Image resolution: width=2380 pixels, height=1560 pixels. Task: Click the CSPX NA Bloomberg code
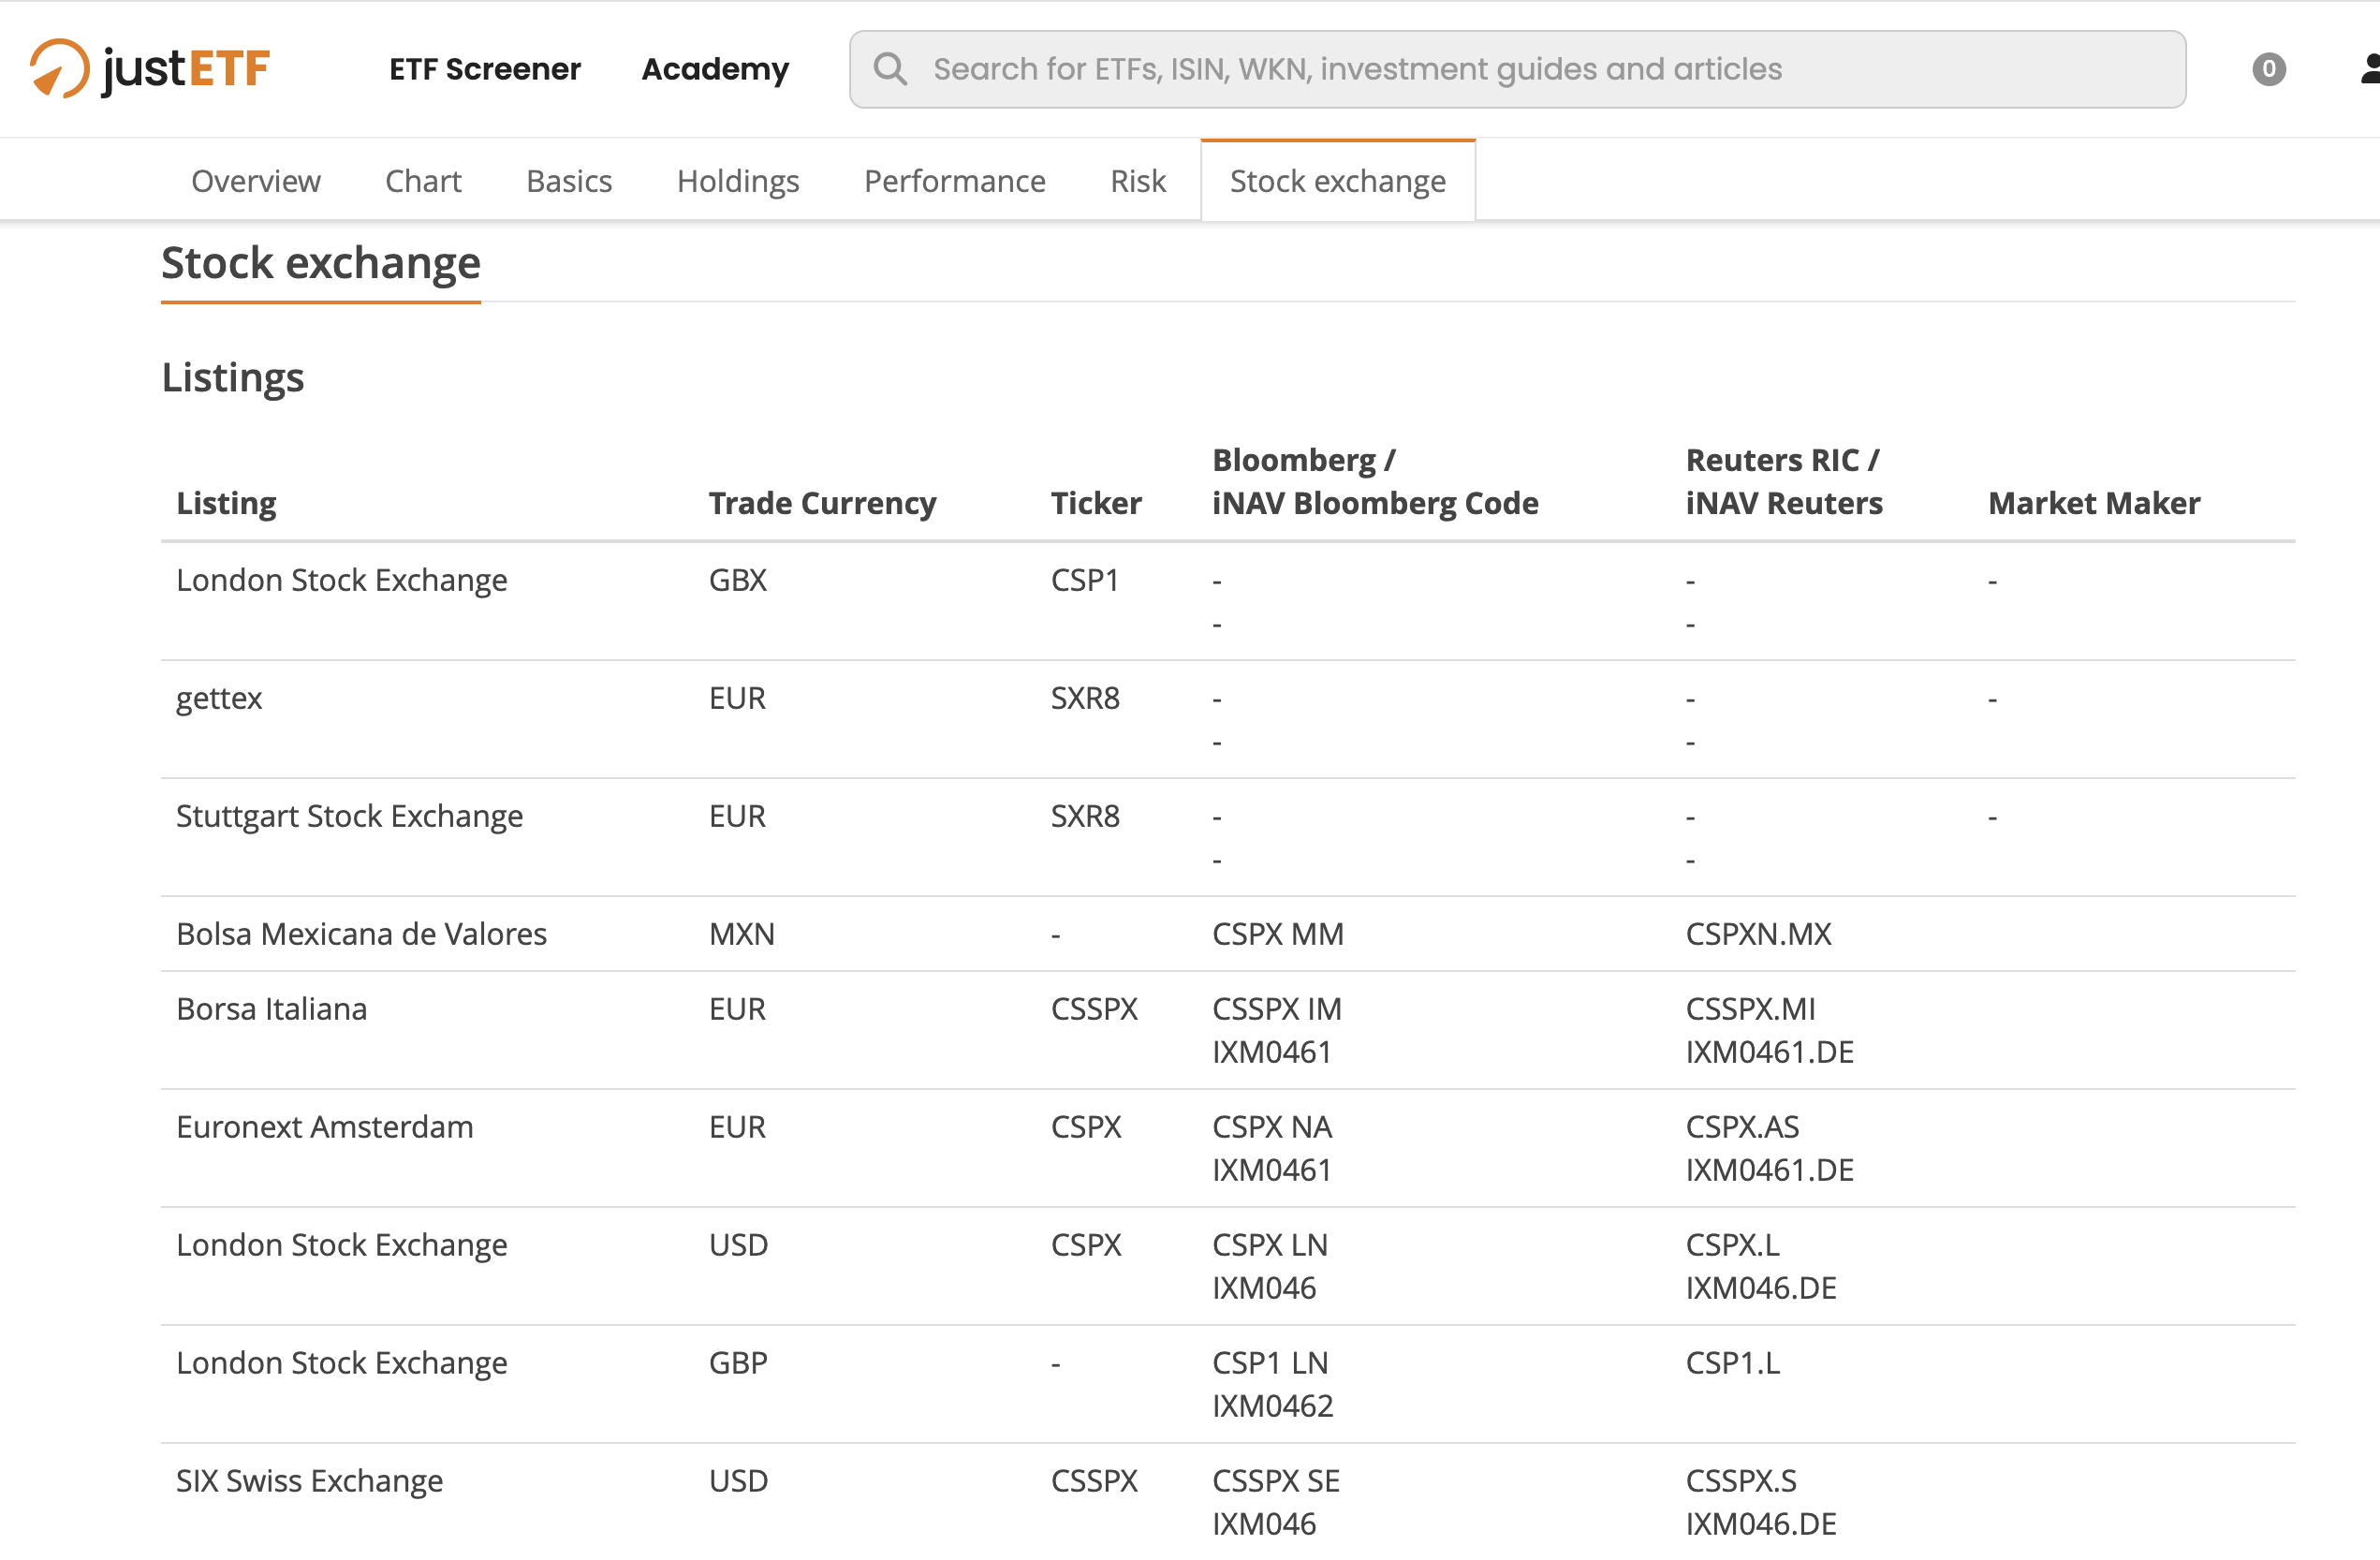(x=1272, y=1127)
